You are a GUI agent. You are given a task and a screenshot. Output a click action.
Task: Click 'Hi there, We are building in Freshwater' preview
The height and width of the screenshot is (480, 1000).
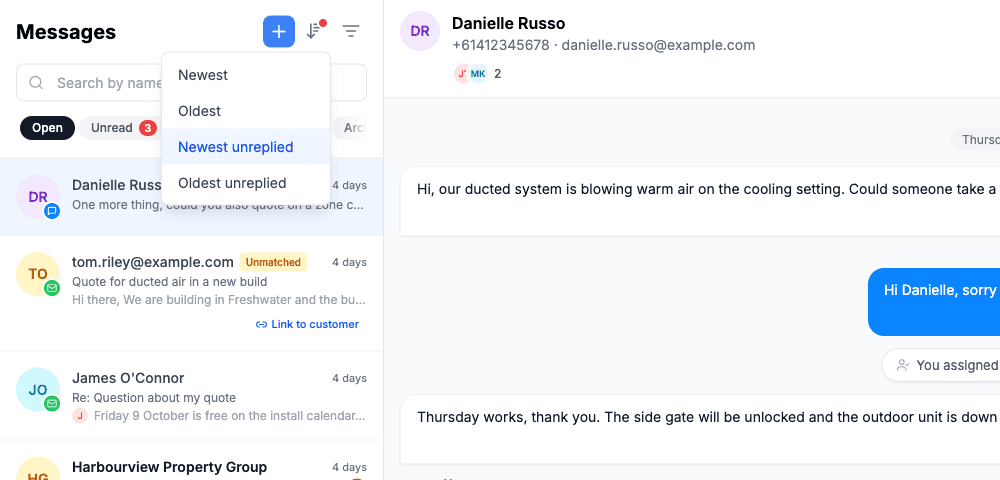point(219,300)
